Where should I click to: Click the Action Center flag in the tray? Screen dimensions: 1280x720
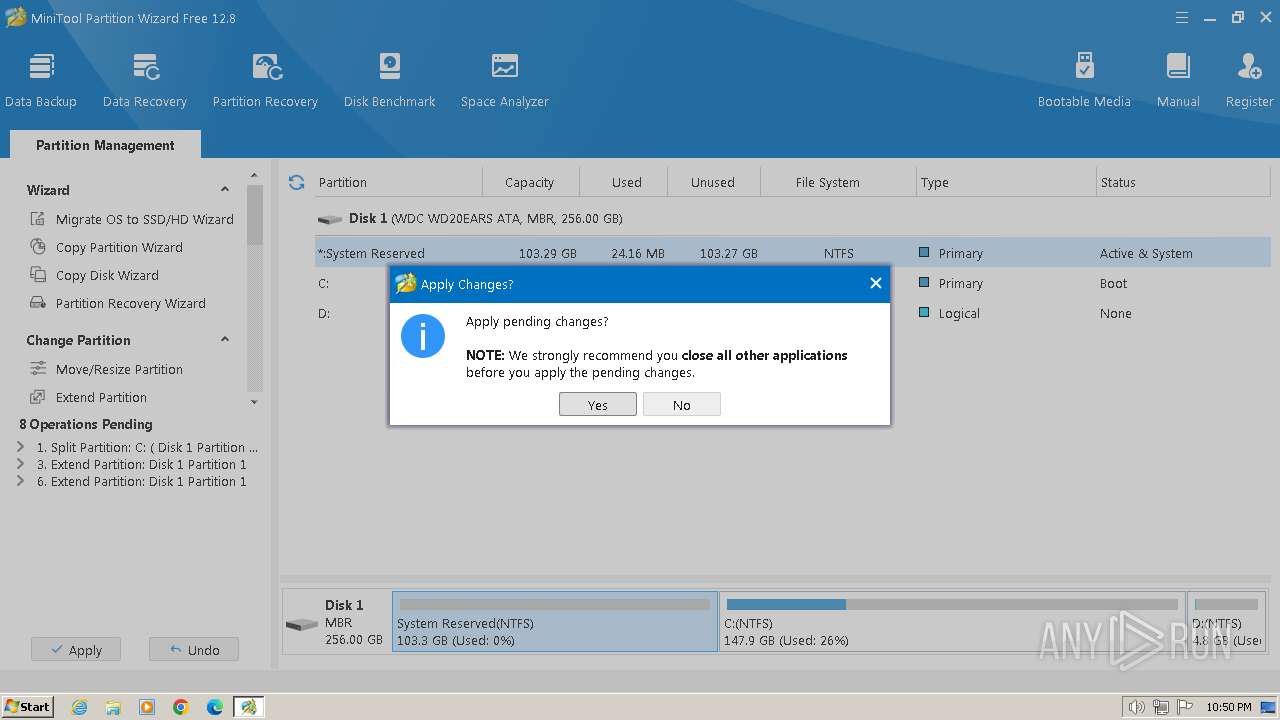[x=1184, y=707]
